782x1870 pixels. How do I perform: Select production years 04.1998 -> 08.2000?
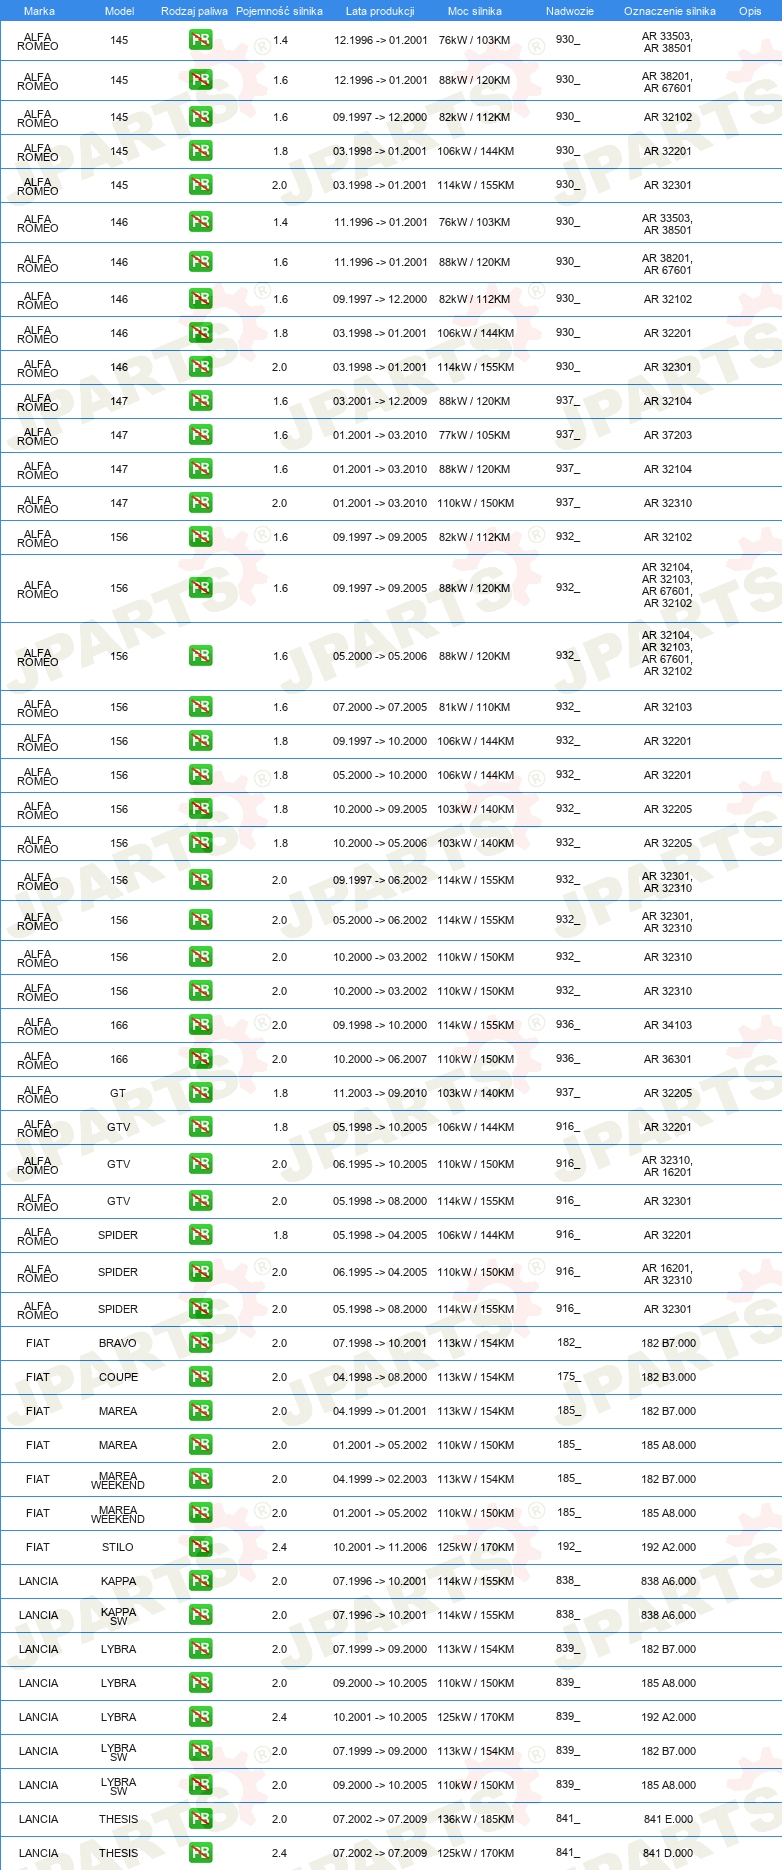pos(380,1377)
